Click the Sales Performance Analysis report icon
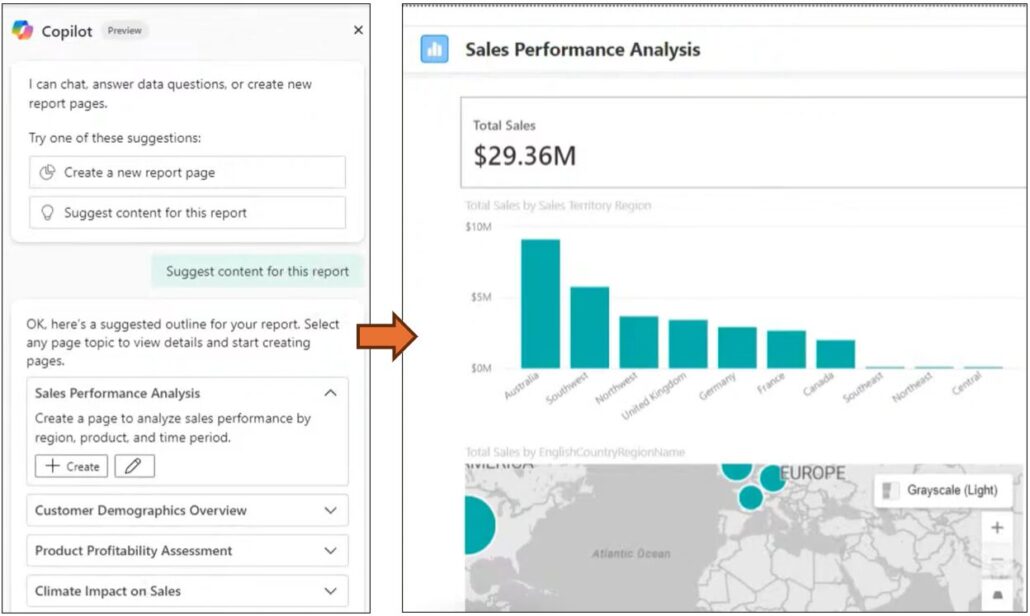Viewport: 1030px width, 616px height. 435,49
